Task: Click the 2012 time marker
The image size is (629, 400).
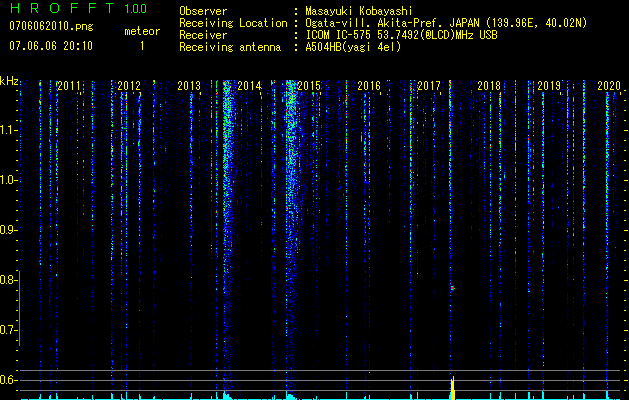Action: (x=129, y=86)
